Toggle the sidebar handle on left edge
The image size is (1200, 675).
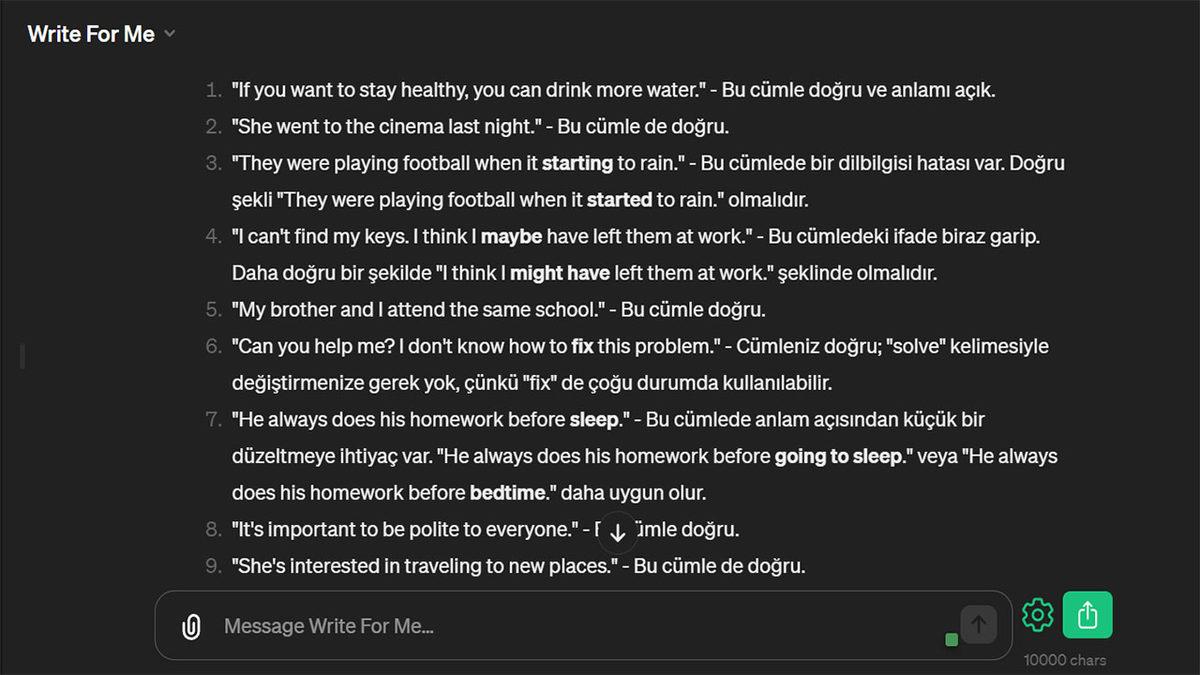22,355
